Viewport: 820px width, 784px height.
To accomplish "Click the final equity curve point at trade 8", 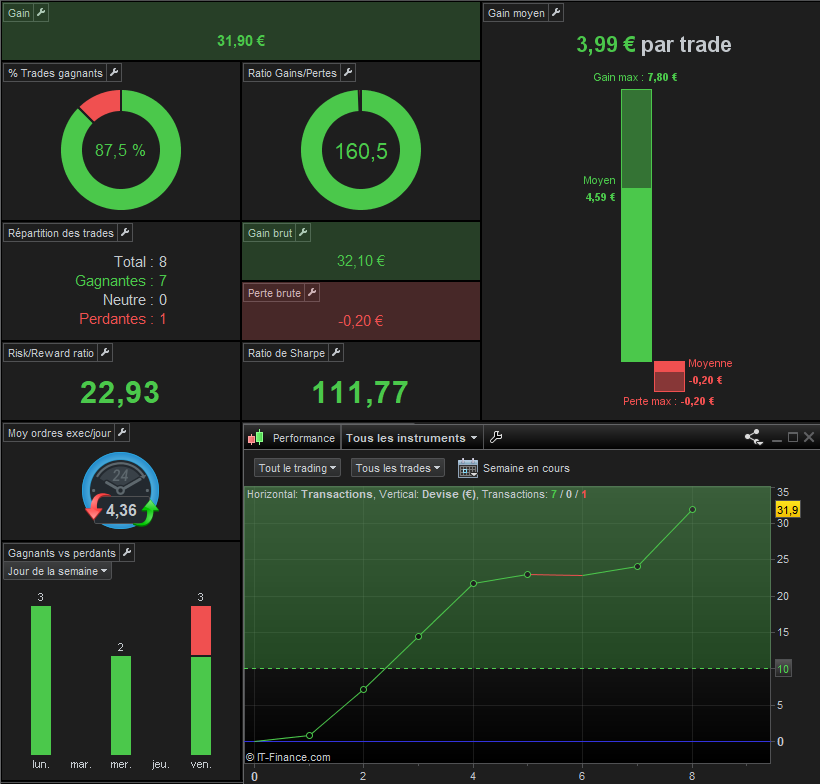I will (692, 509).
